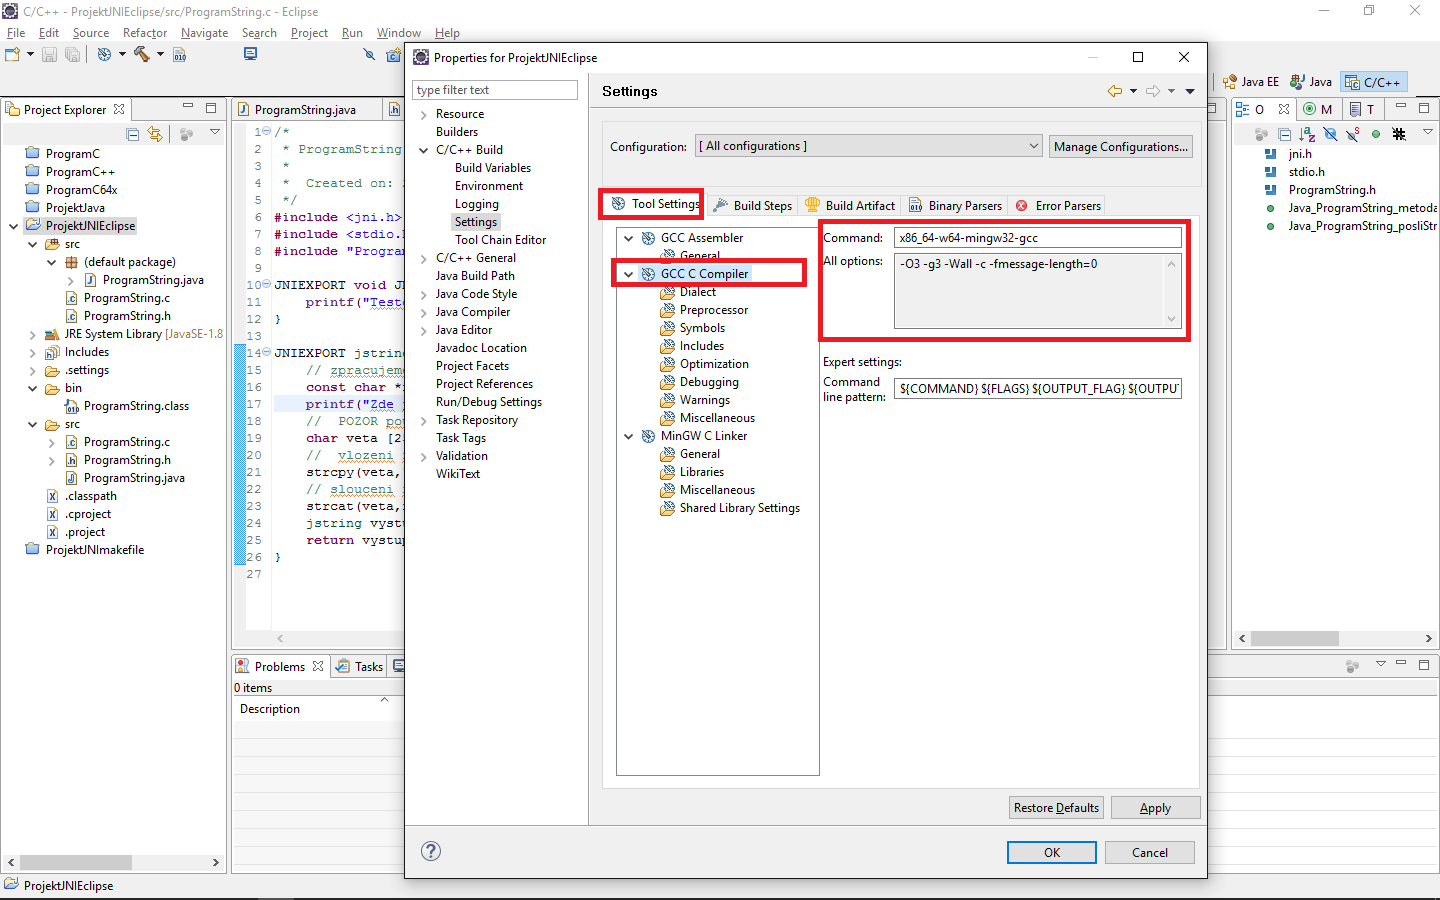
Task: Open the Window menu
Action: tap(398, 32)
